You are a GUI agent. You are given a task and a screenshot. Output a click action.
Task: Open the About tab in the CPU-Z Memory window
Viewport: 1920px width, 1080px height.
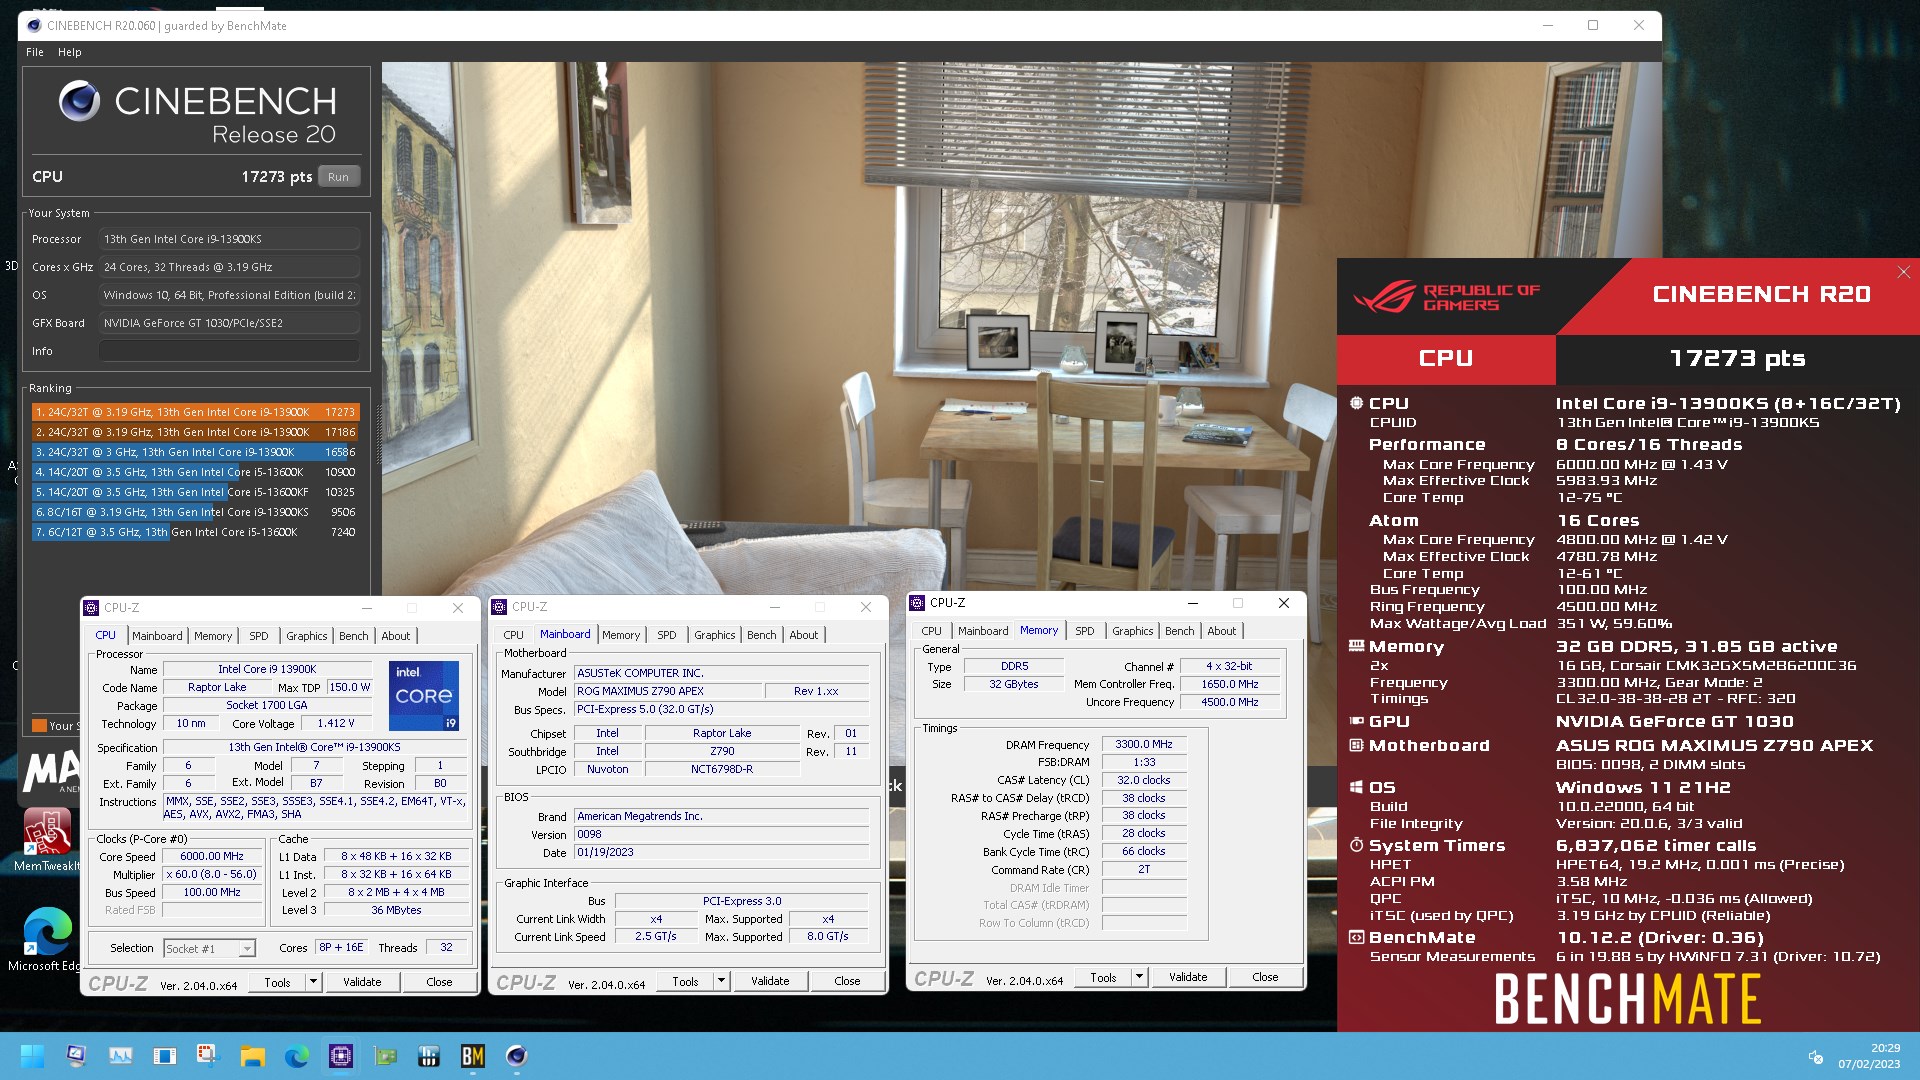pos(1222,631)
